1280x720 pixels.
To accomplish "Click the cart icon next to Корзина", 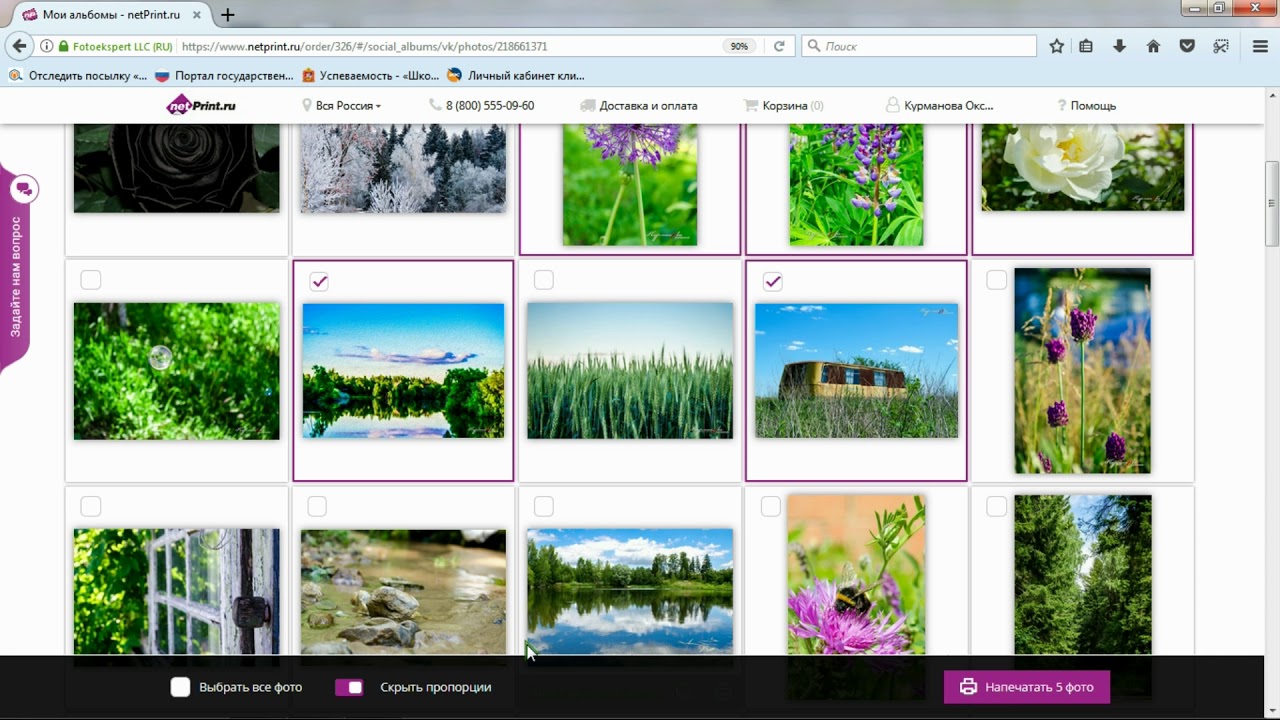I will coord(751,105).
